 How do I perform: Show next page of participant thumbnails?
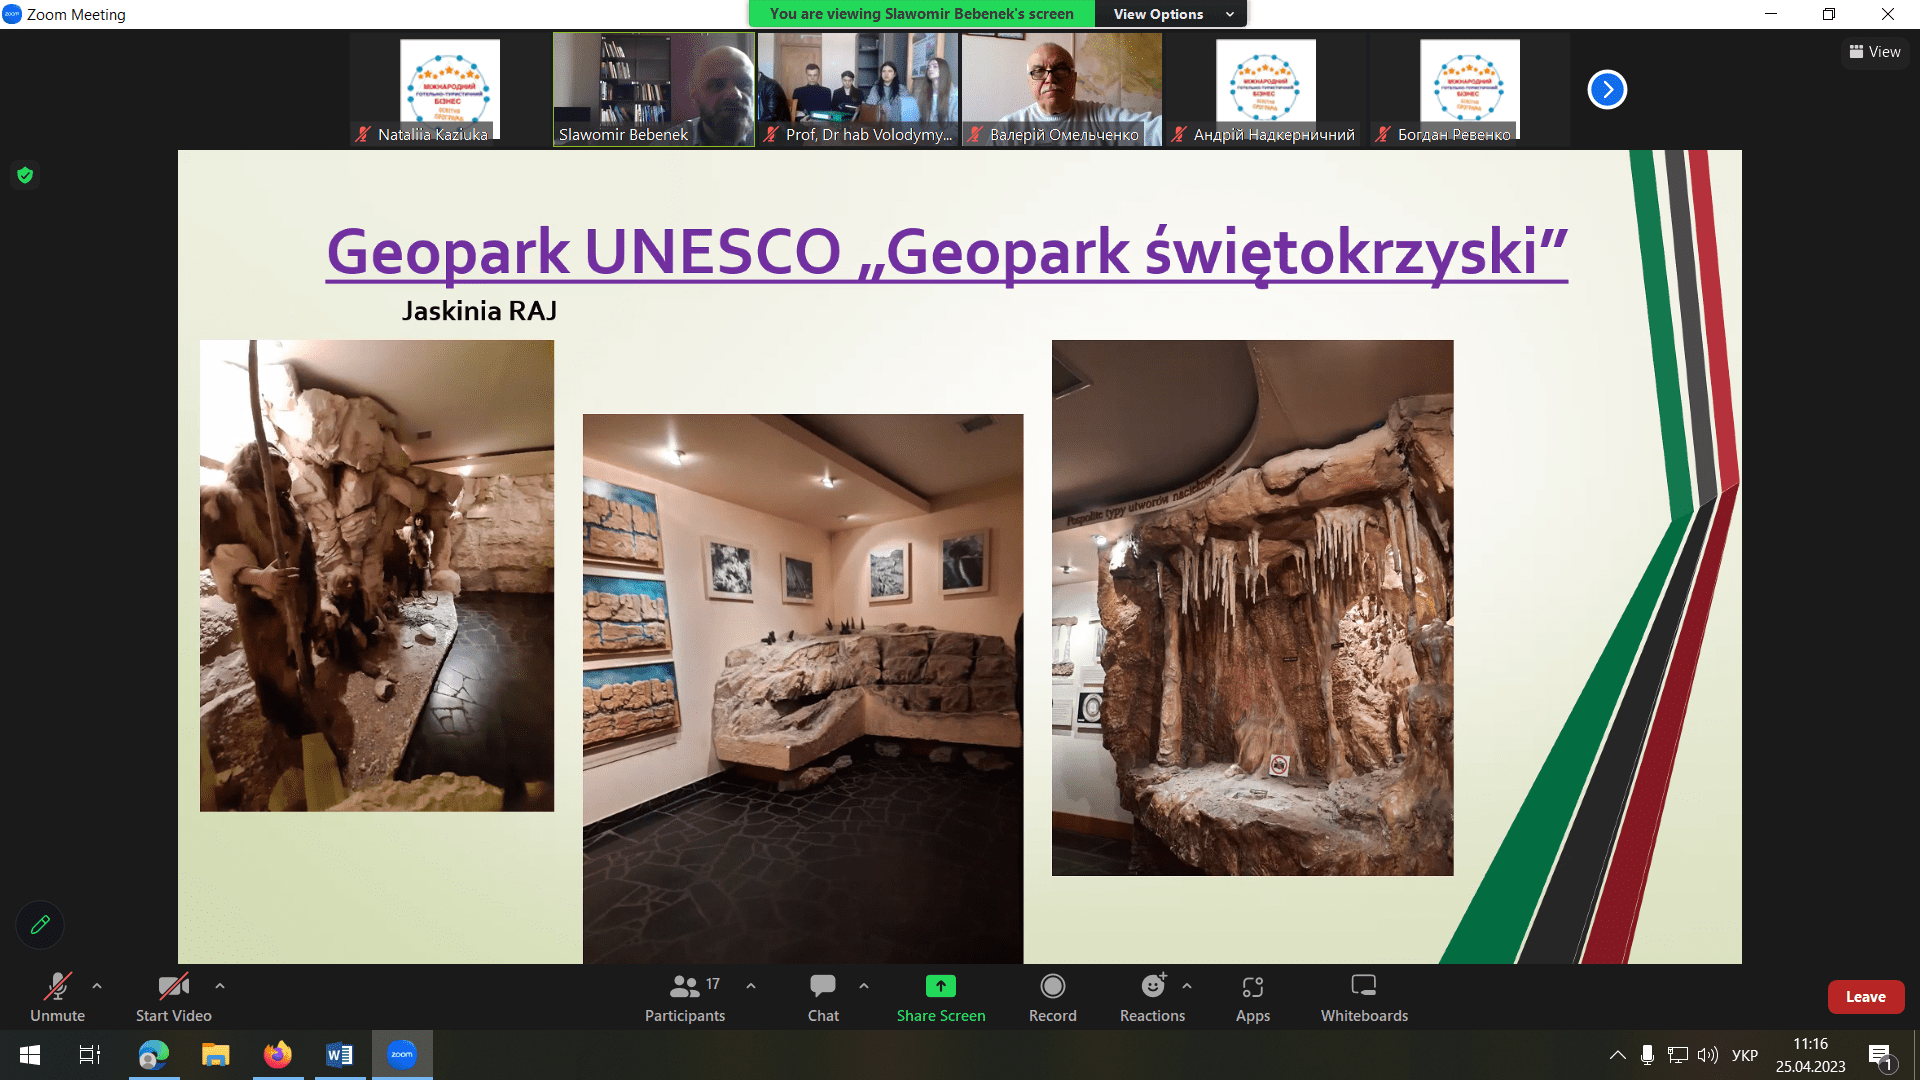coord(1607,90)
